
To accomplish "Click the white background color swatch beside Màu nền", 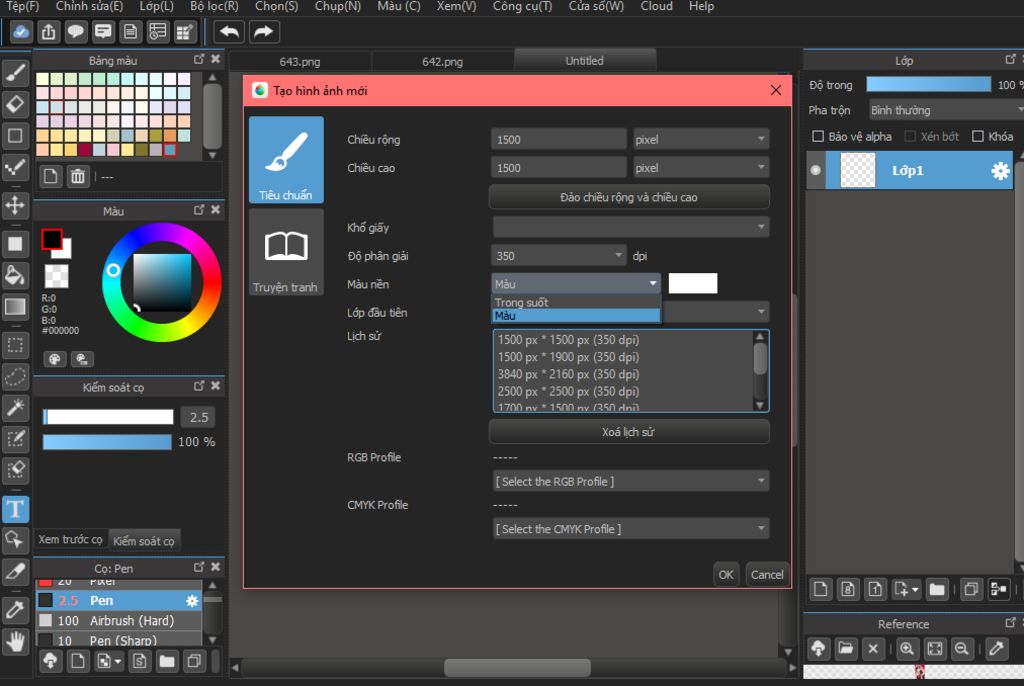I will click(x=693, y=284).
